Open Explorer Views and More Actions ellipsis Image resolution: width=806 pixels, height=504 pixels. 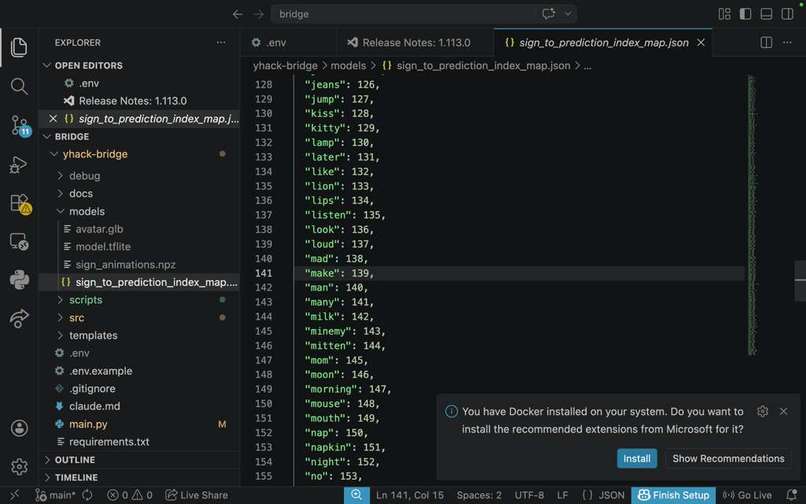pyautogui.click(x=221, y=42)
